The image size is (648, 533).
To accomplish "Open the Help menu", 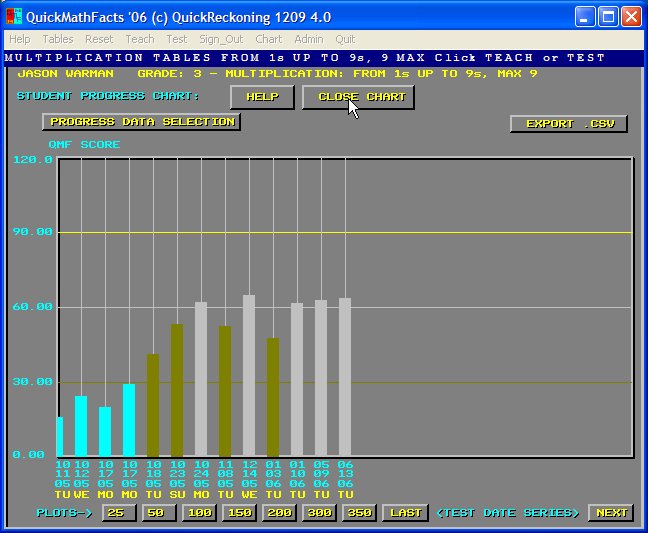I will pyautogui.click(x=20, y=39).
